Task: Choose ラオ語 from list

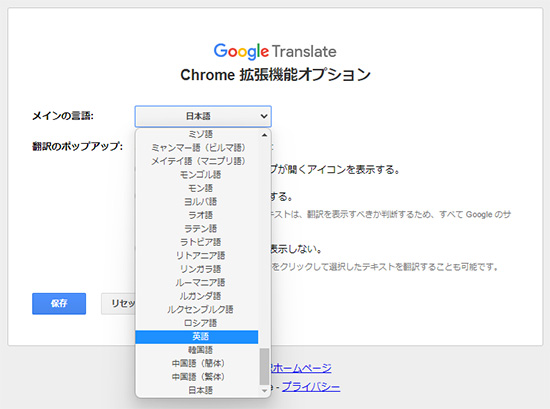Action: click(197, 215)
